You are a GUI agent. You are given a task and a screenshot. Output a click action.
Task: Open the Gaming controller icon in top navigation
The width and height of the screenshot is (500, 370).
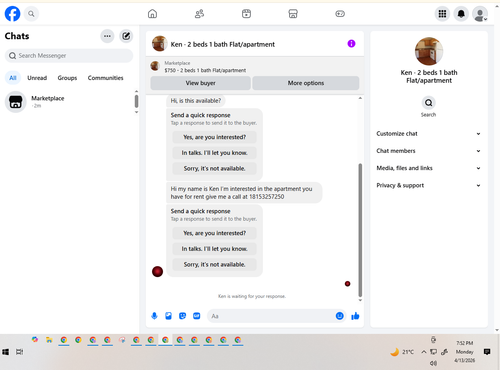point(340,14)
